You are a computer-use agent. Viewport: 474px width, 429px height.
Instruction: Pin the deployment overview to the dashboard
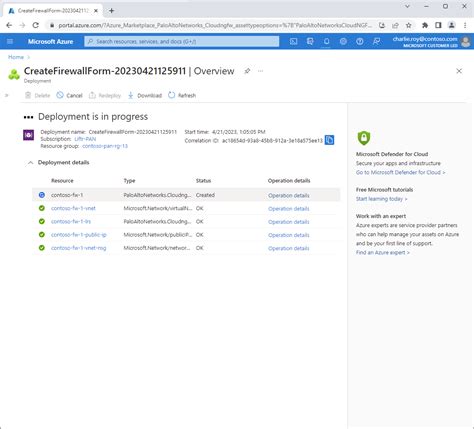tap(247, 71)
